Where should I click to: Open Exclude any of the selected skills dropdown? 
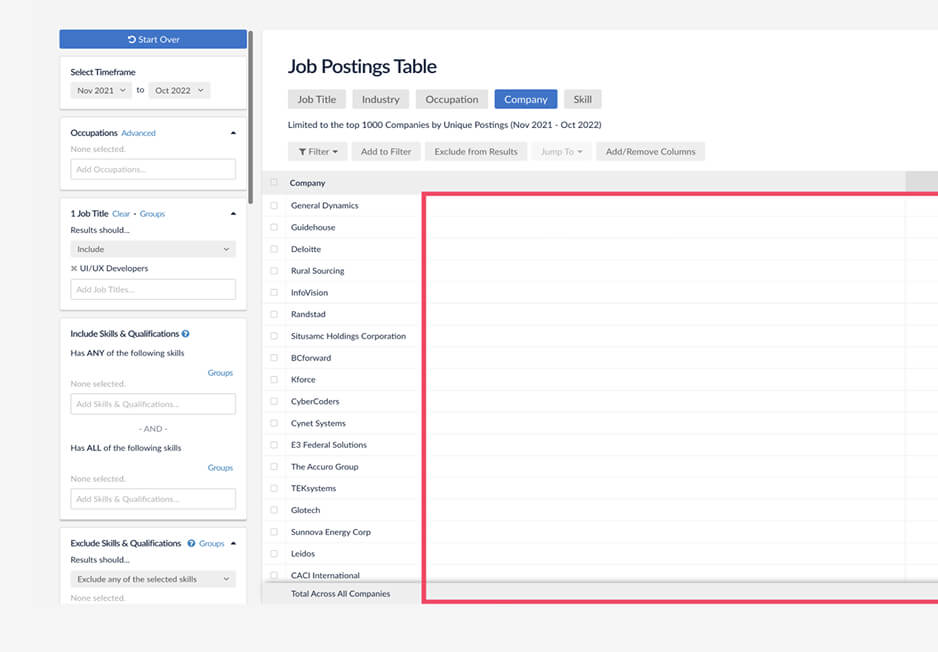(153, 579)
